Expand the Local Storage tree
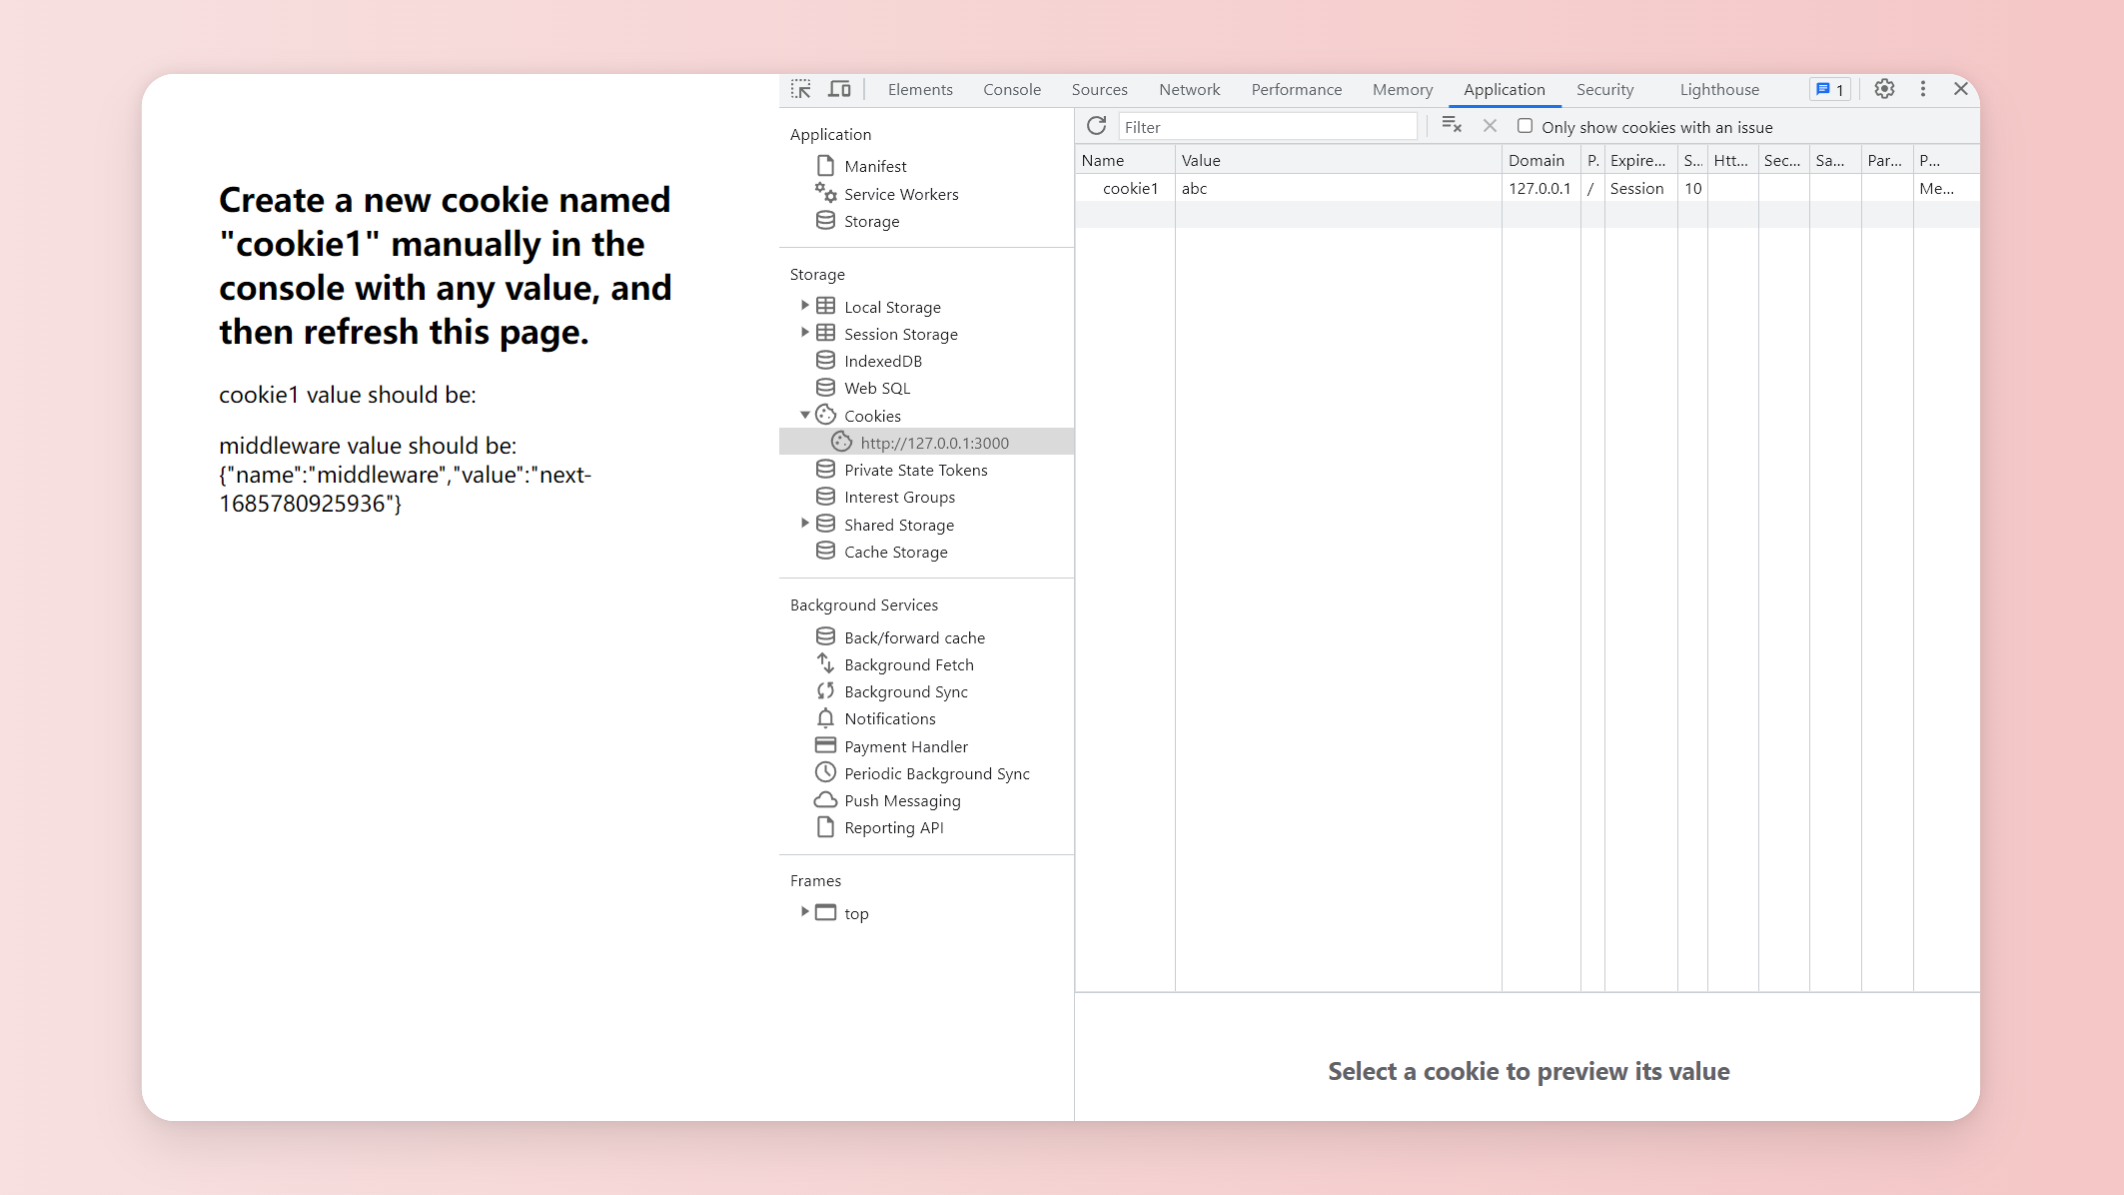Viewport: 2124px width, 1195px height. click(806, 306)
